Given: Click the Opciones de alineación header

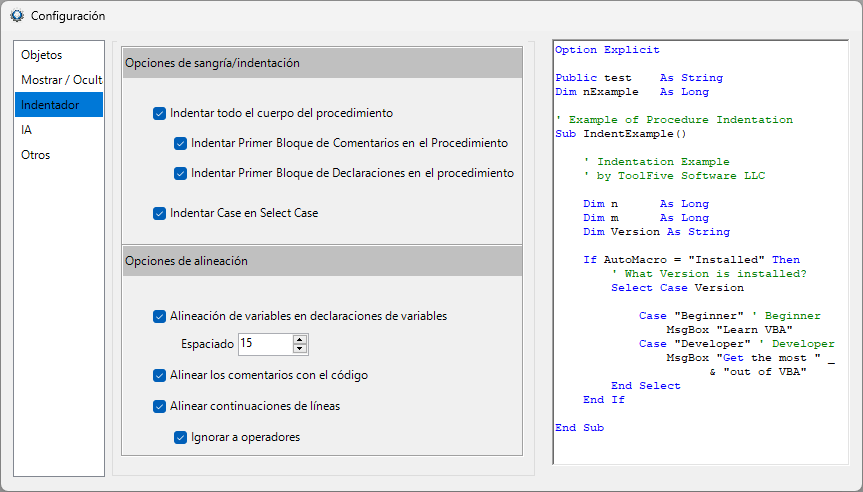Looking at the screenshot, I should 322,261.
